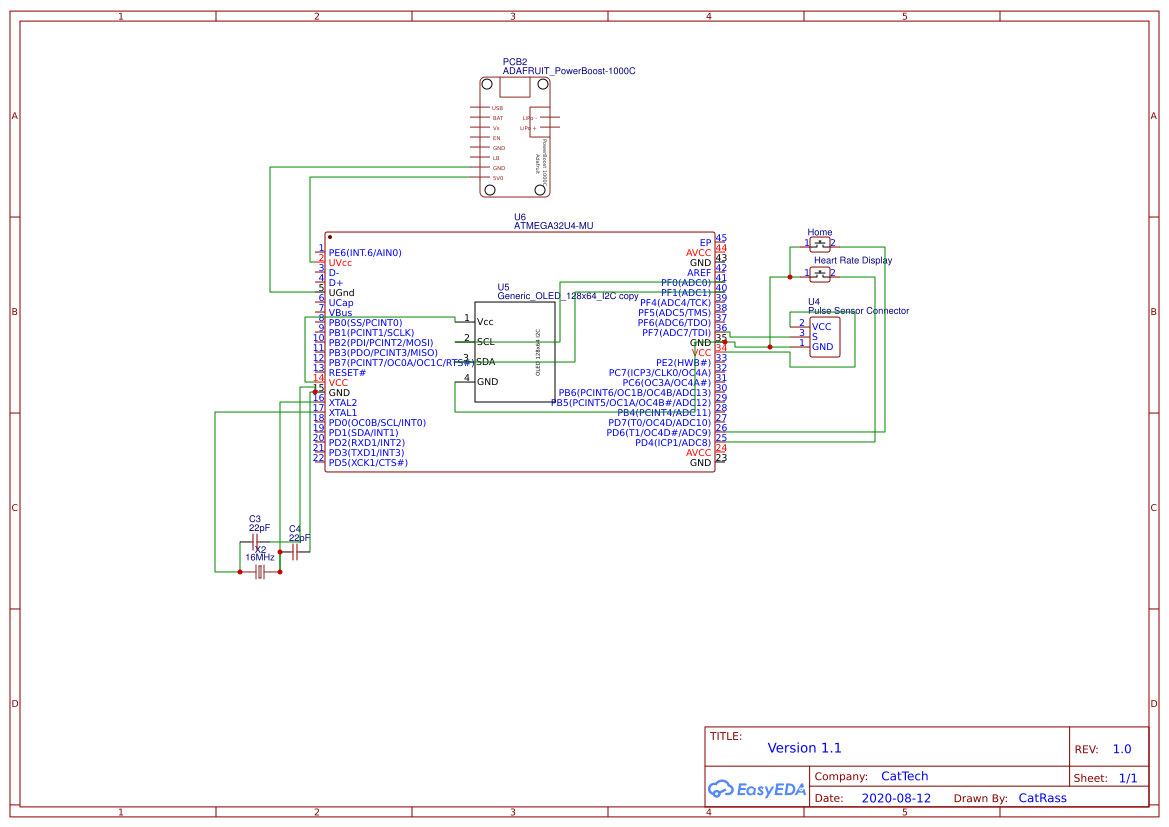Click the TITLE field showing Version 1.1
1169x827 pixels.
(x=804, y=748)
